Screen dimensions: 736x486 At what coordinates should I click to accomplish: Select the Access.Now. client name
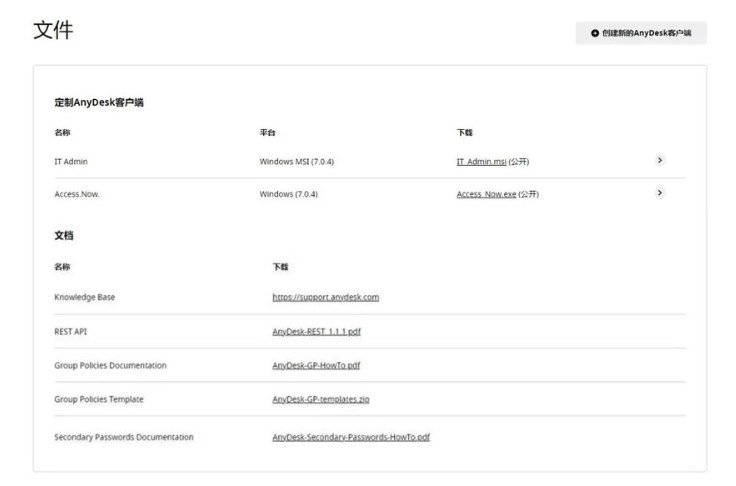(x=77, y=194)
